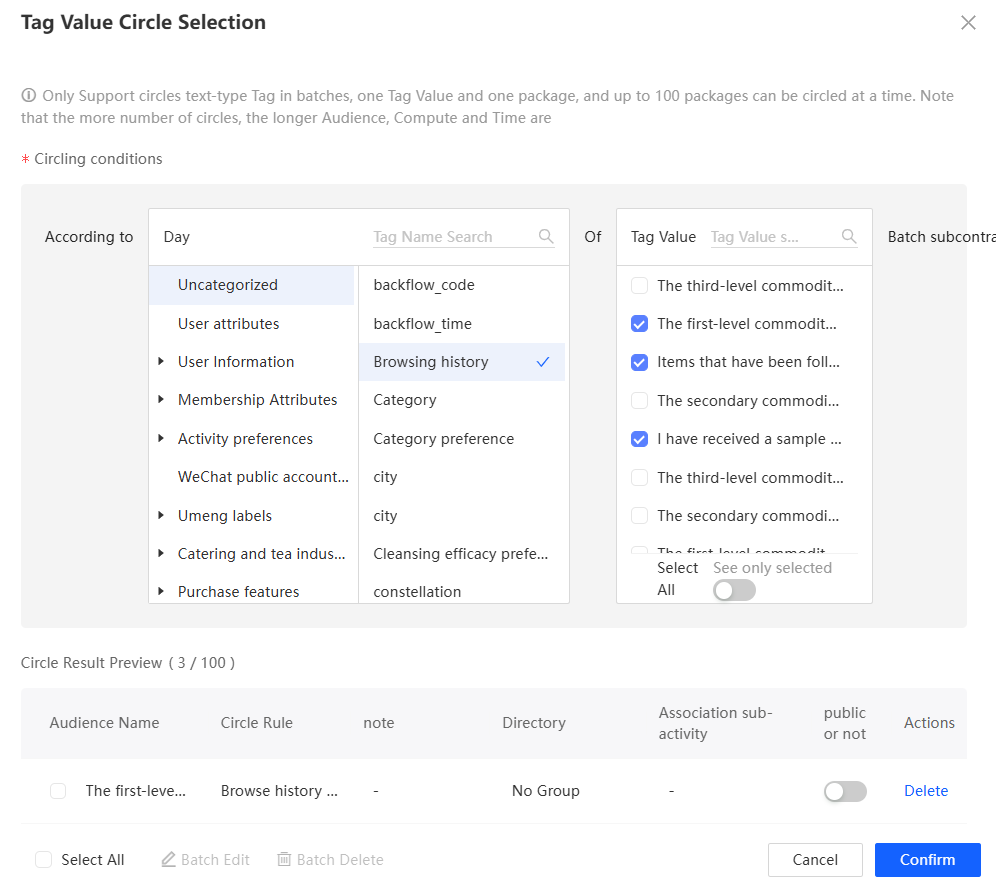Expand the Membership Attributes category
996x882 pixels.
point(161,400)
